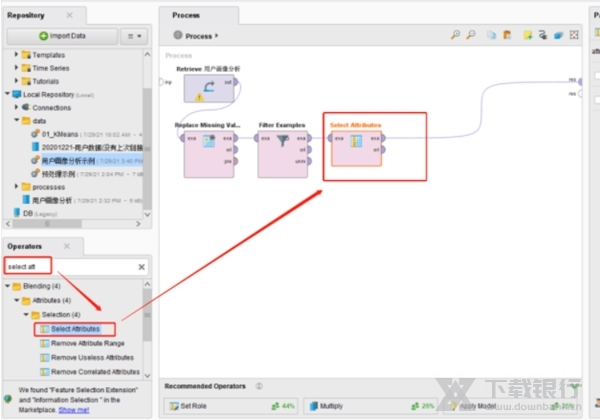Add the recommended Set Role operator
Viewport: 600px width, 420px height.
[193, 406]
